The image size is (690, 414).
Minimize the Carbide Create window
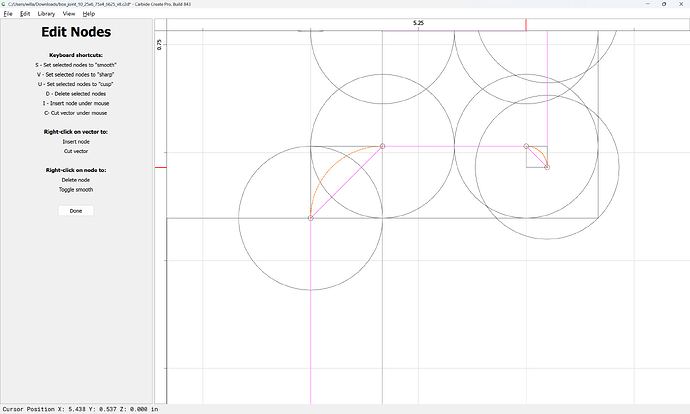(x=647, y=4)
